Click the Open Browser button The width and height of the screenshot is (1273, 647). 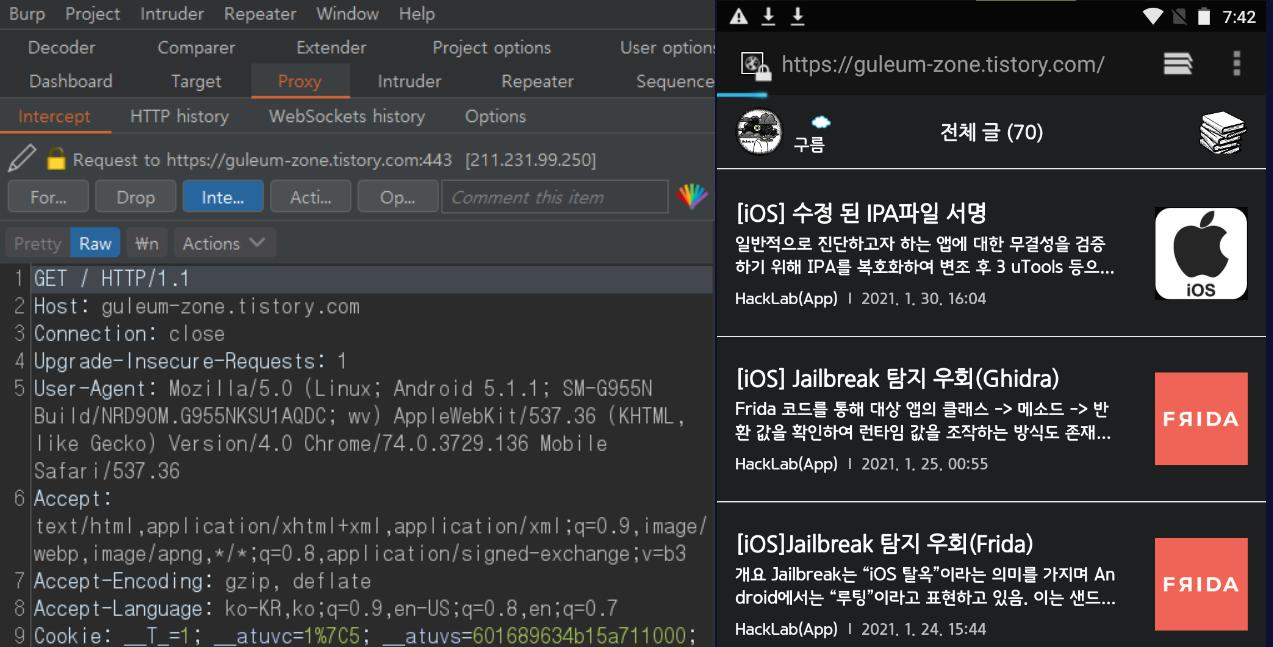398,197
